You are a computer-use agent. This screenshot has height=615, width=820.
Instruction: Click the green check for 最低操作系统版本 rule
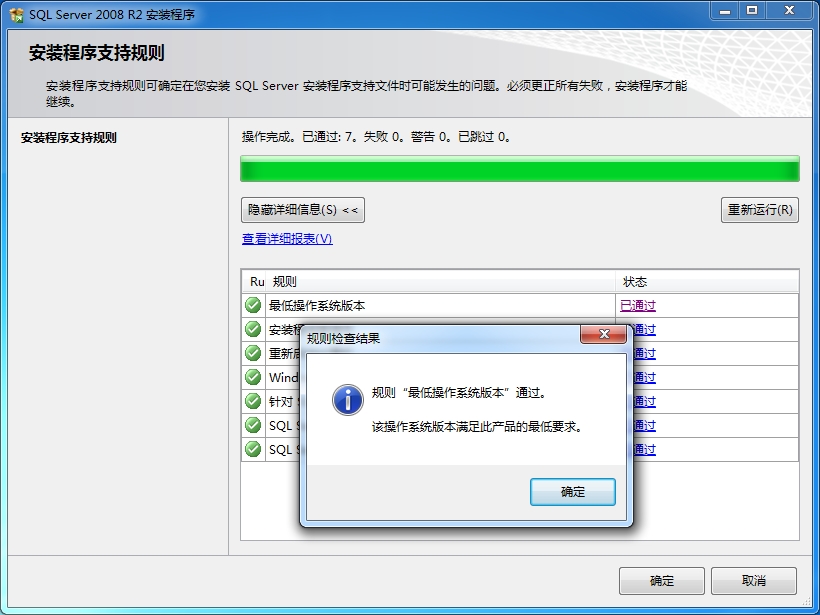pyautogui.click(x=253, y=305)
